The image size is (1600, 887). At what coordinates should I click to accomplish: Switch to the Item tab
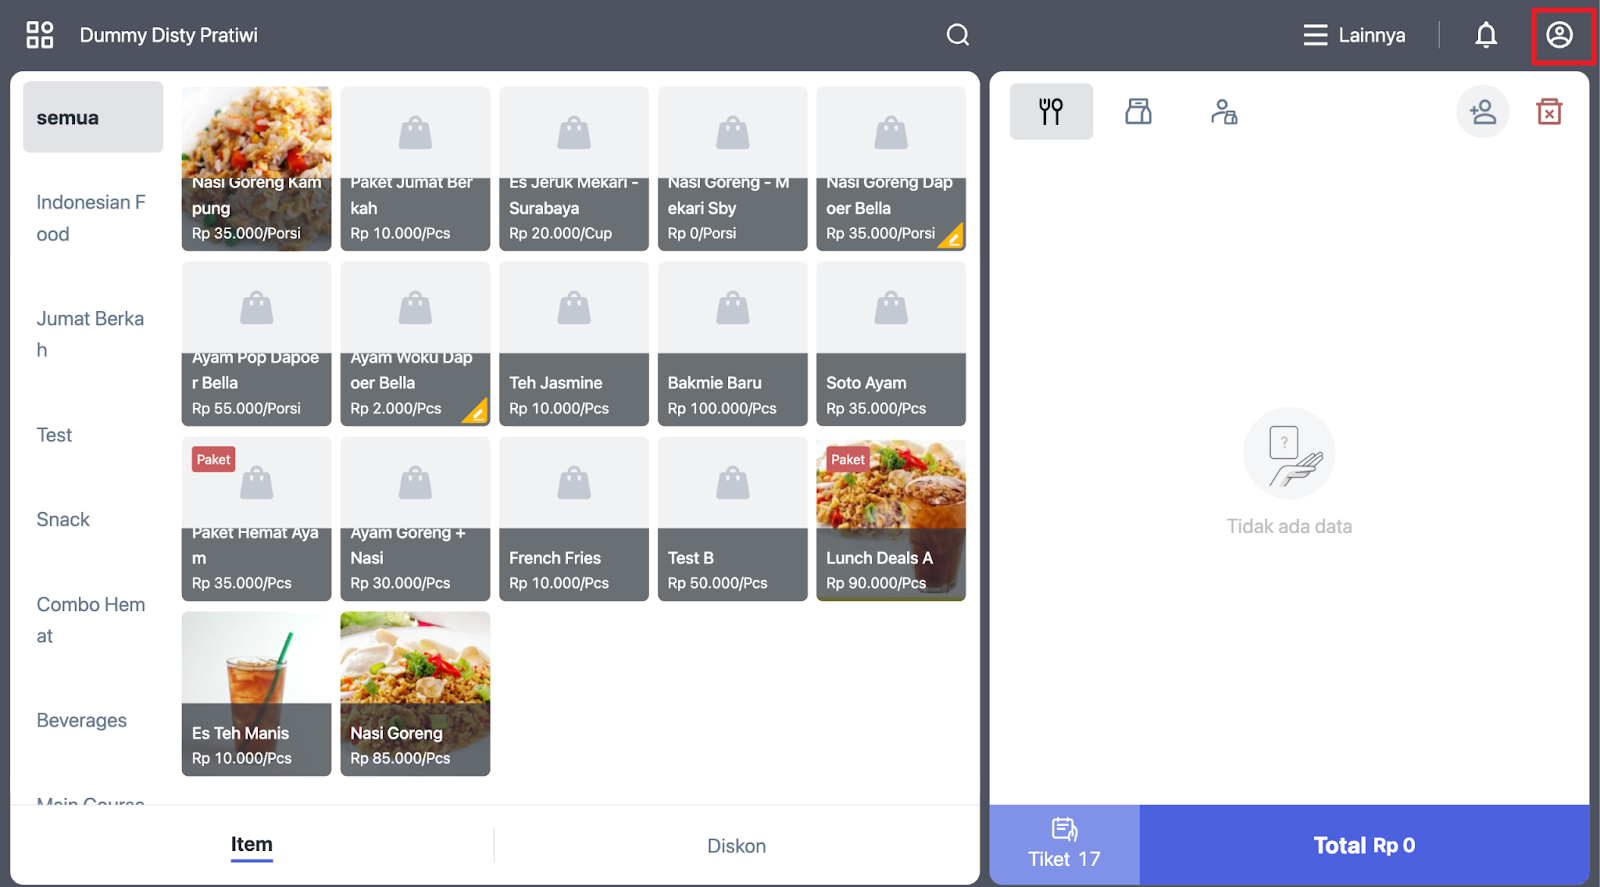pyautogui.click(x=251, y=845)
